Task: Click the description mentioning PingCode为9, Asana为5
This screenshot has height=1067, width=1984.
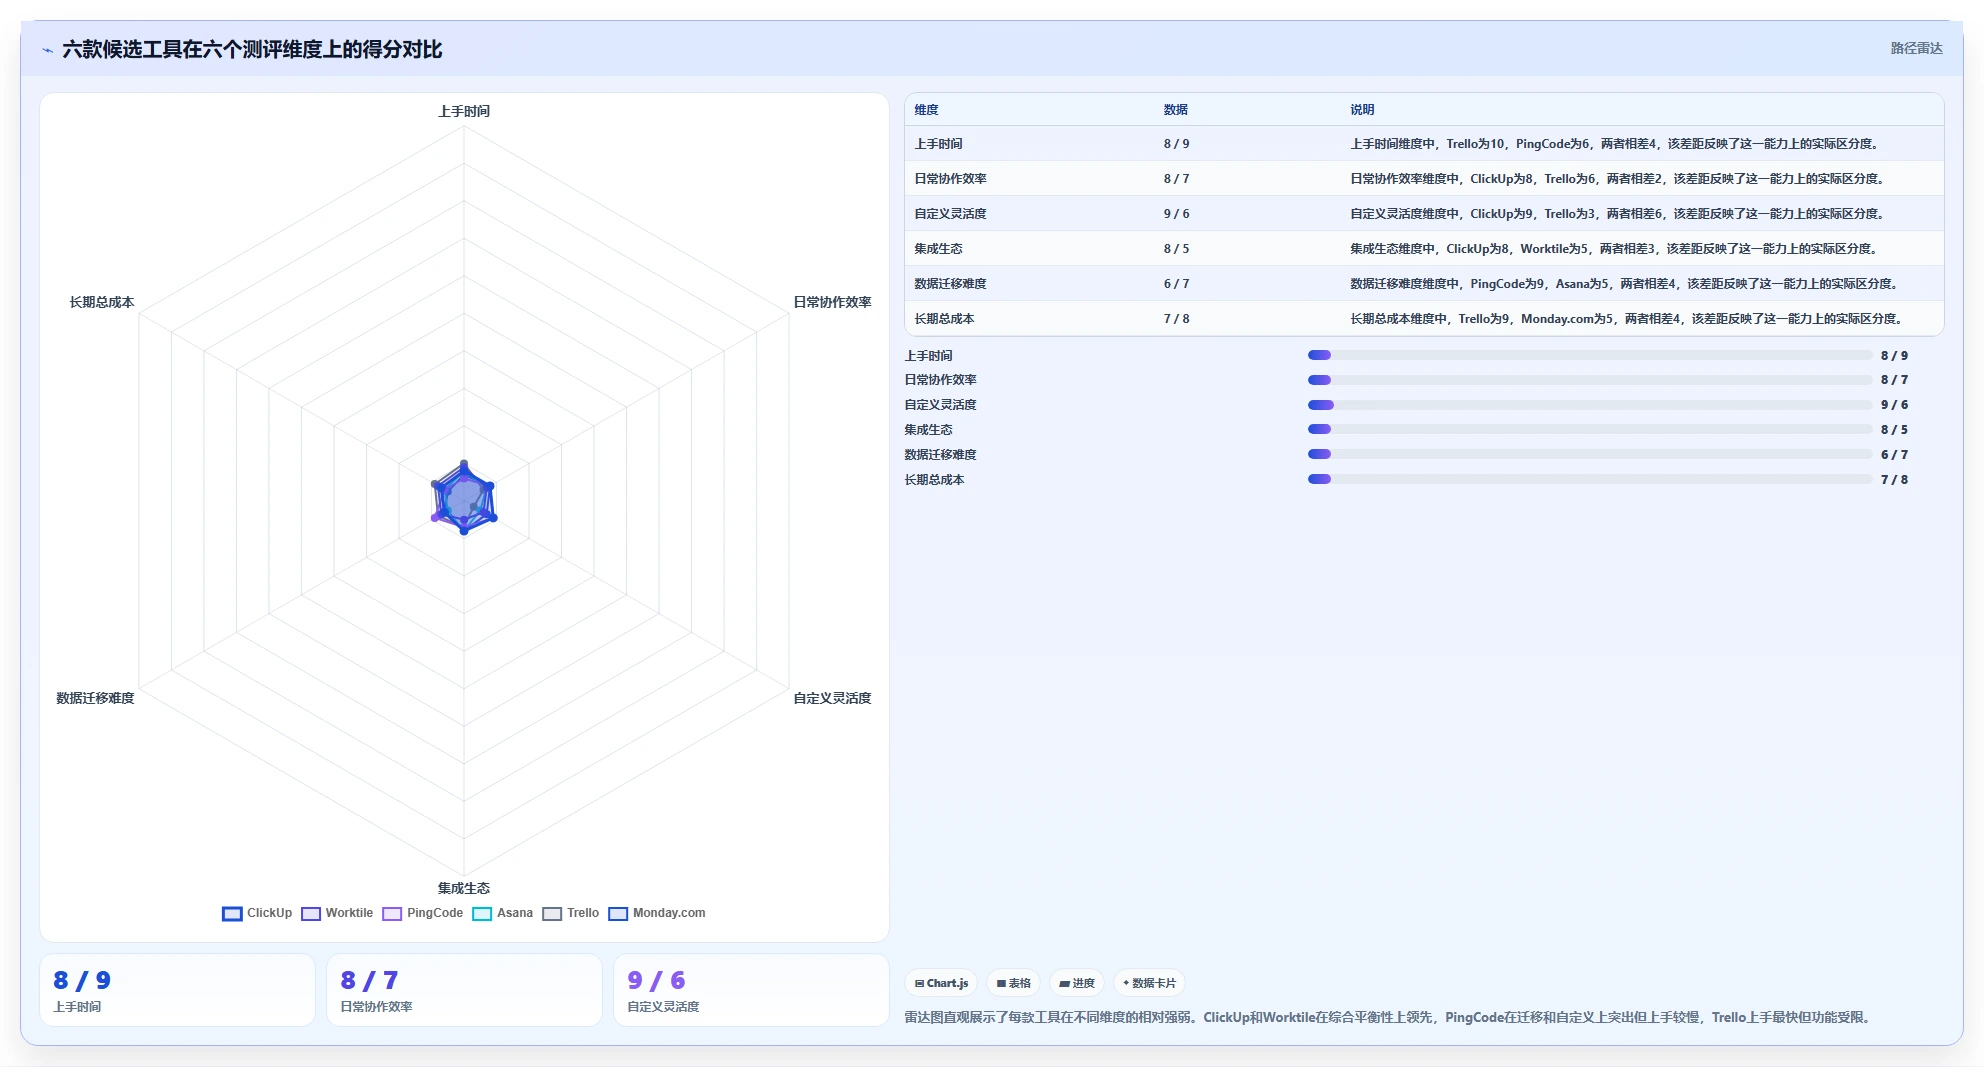Action: (1626, 284)
